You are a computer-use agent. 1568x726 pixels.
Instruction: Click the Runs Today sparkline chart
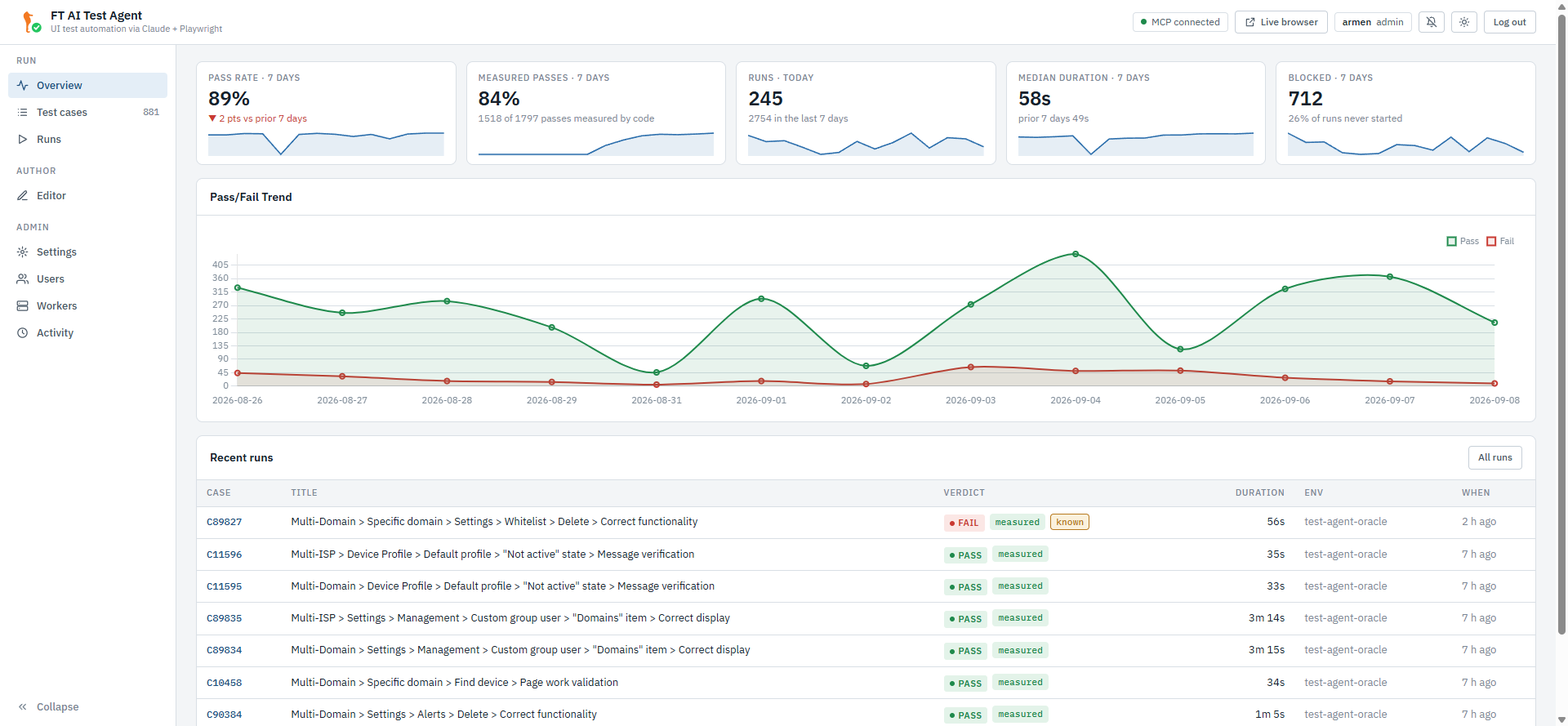click(866, 143)
